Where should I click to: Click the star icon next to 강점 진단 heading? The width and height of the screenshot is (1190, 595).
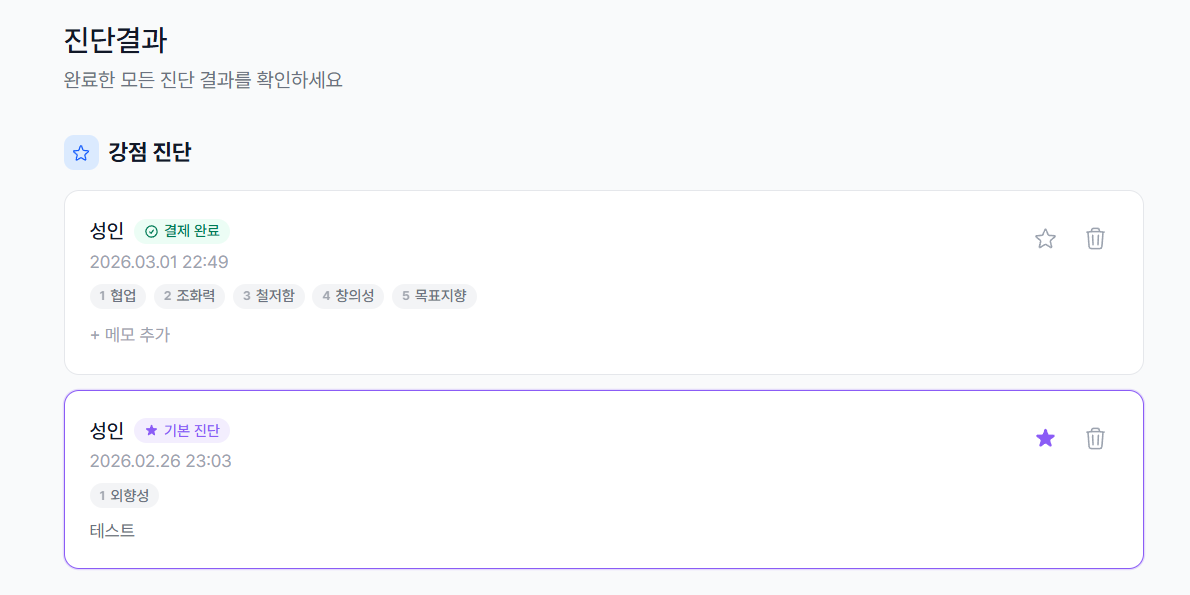[x=81, y=152]
